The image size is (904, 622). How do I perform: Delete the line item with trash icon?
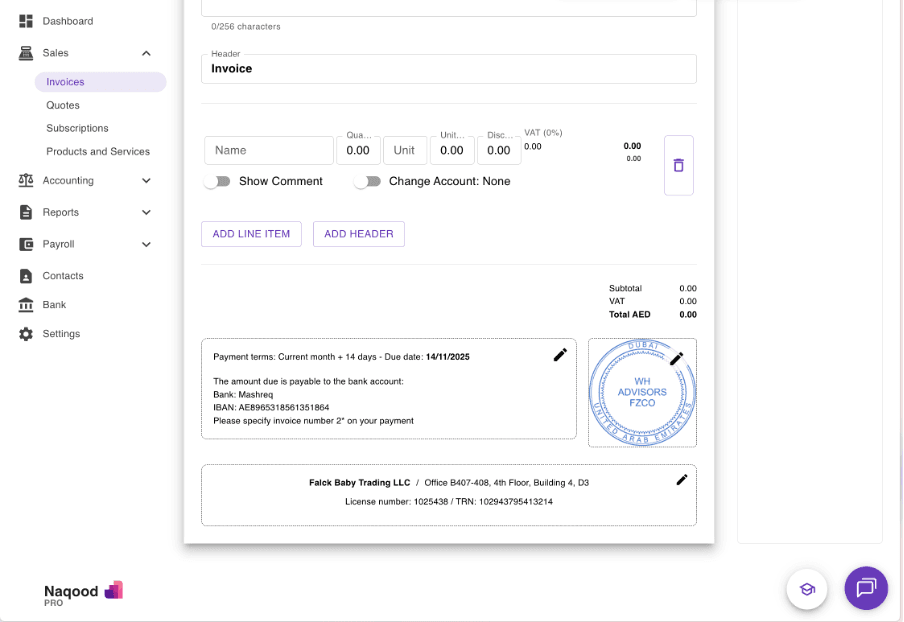pyautogui.click(x=679, y=165)
